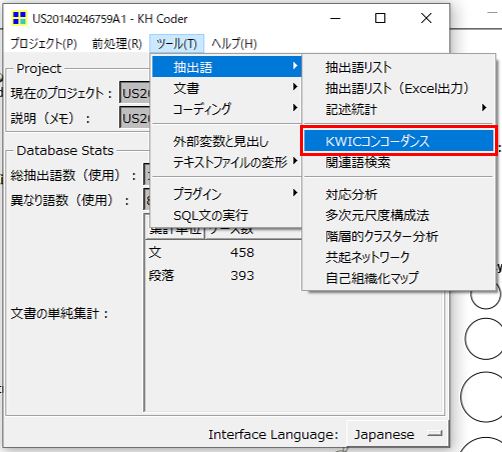Expand the コーディング submenu
This screenshot has width=502, height=452.
pos(227,109)
